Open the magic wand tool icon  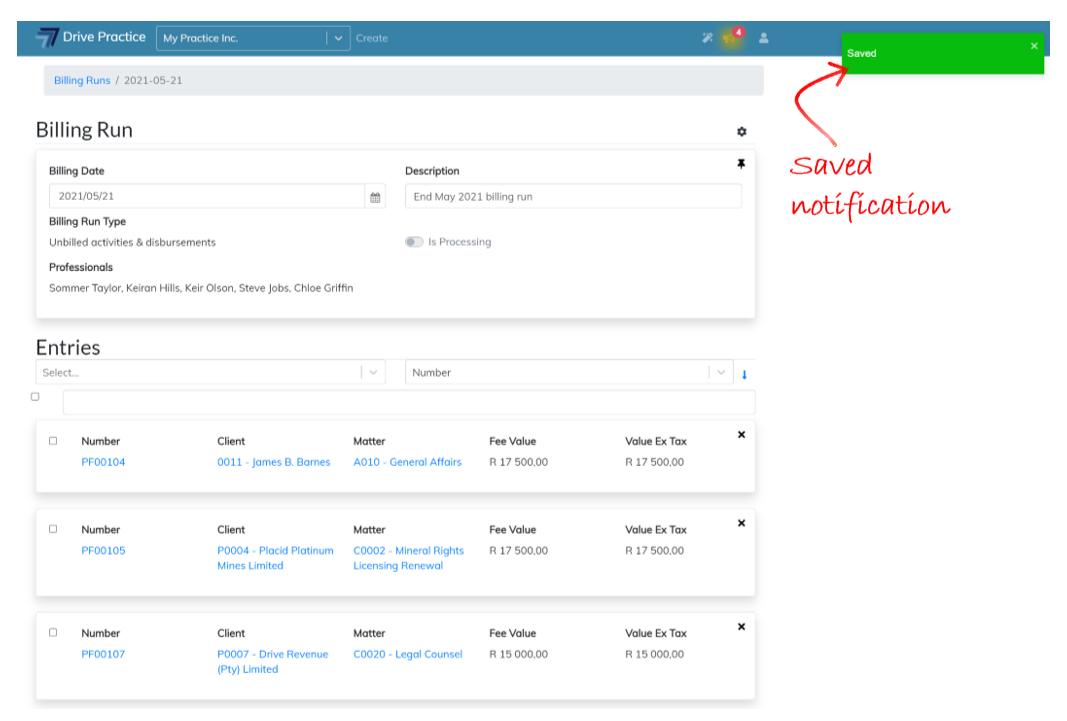(x=707, y=38)
